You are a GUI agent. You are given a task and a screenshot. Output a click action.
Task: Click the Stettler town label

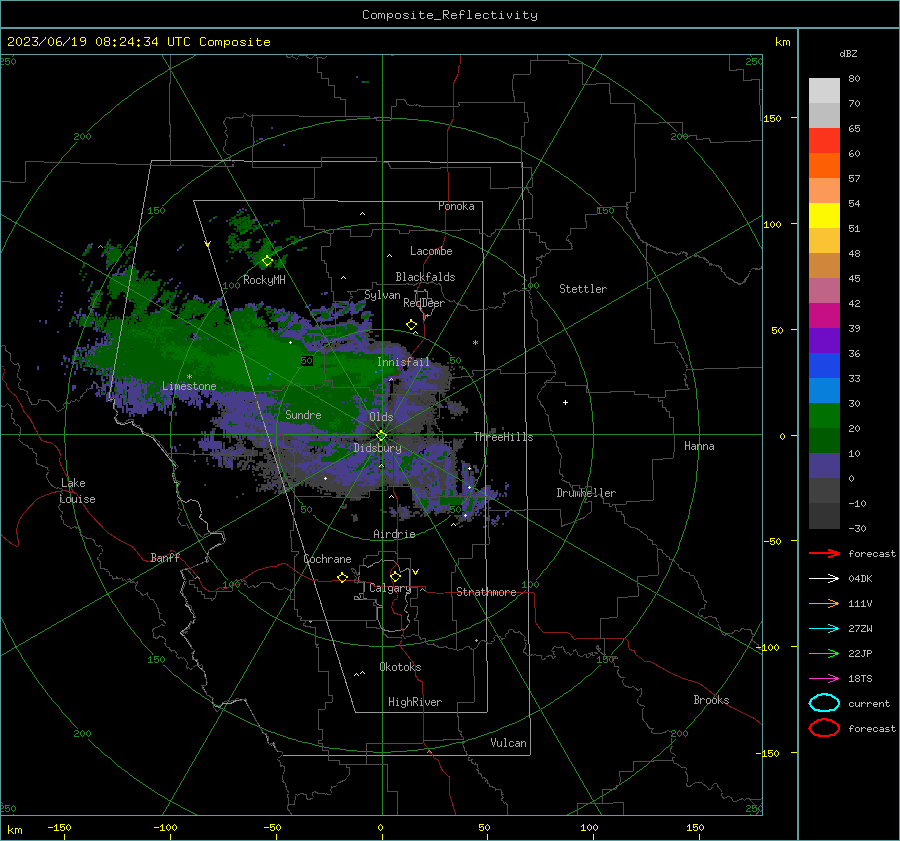pos(583,289)
